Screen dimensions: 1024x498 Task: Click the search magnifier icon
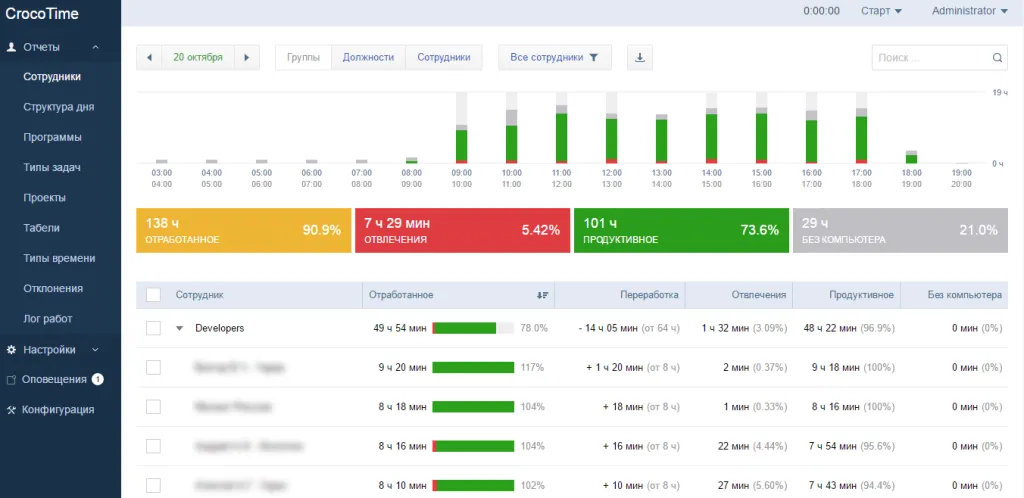pos(997,58)
